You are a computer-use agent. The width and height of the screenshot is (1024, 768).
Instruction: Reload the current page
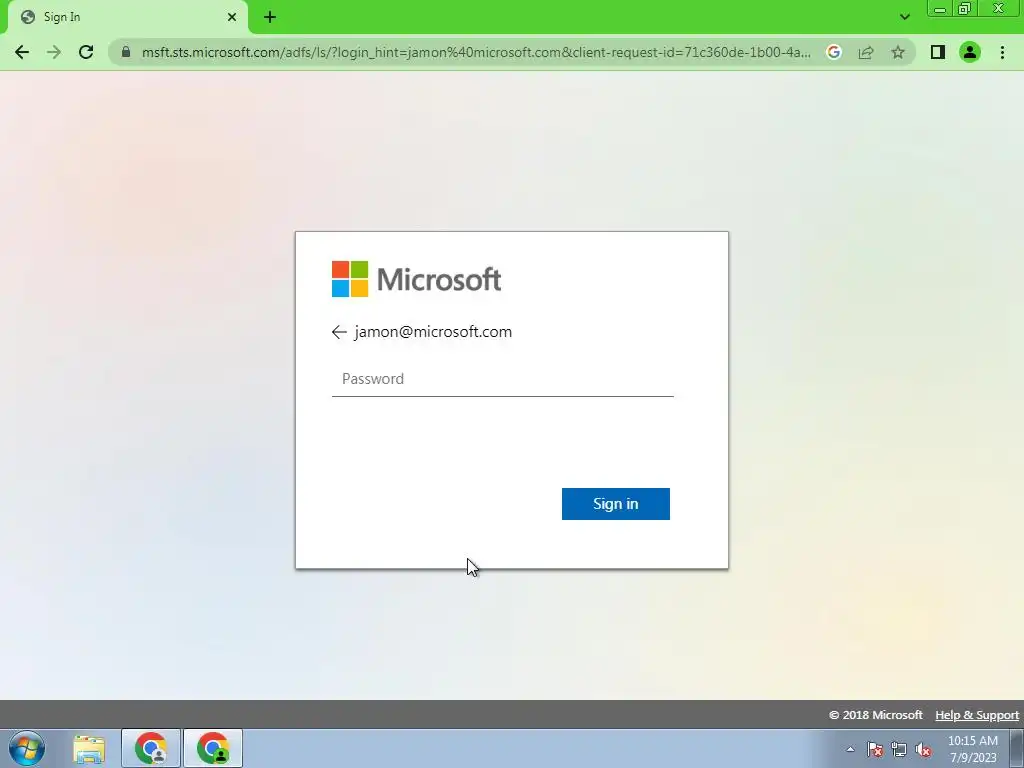click(86, 52)
